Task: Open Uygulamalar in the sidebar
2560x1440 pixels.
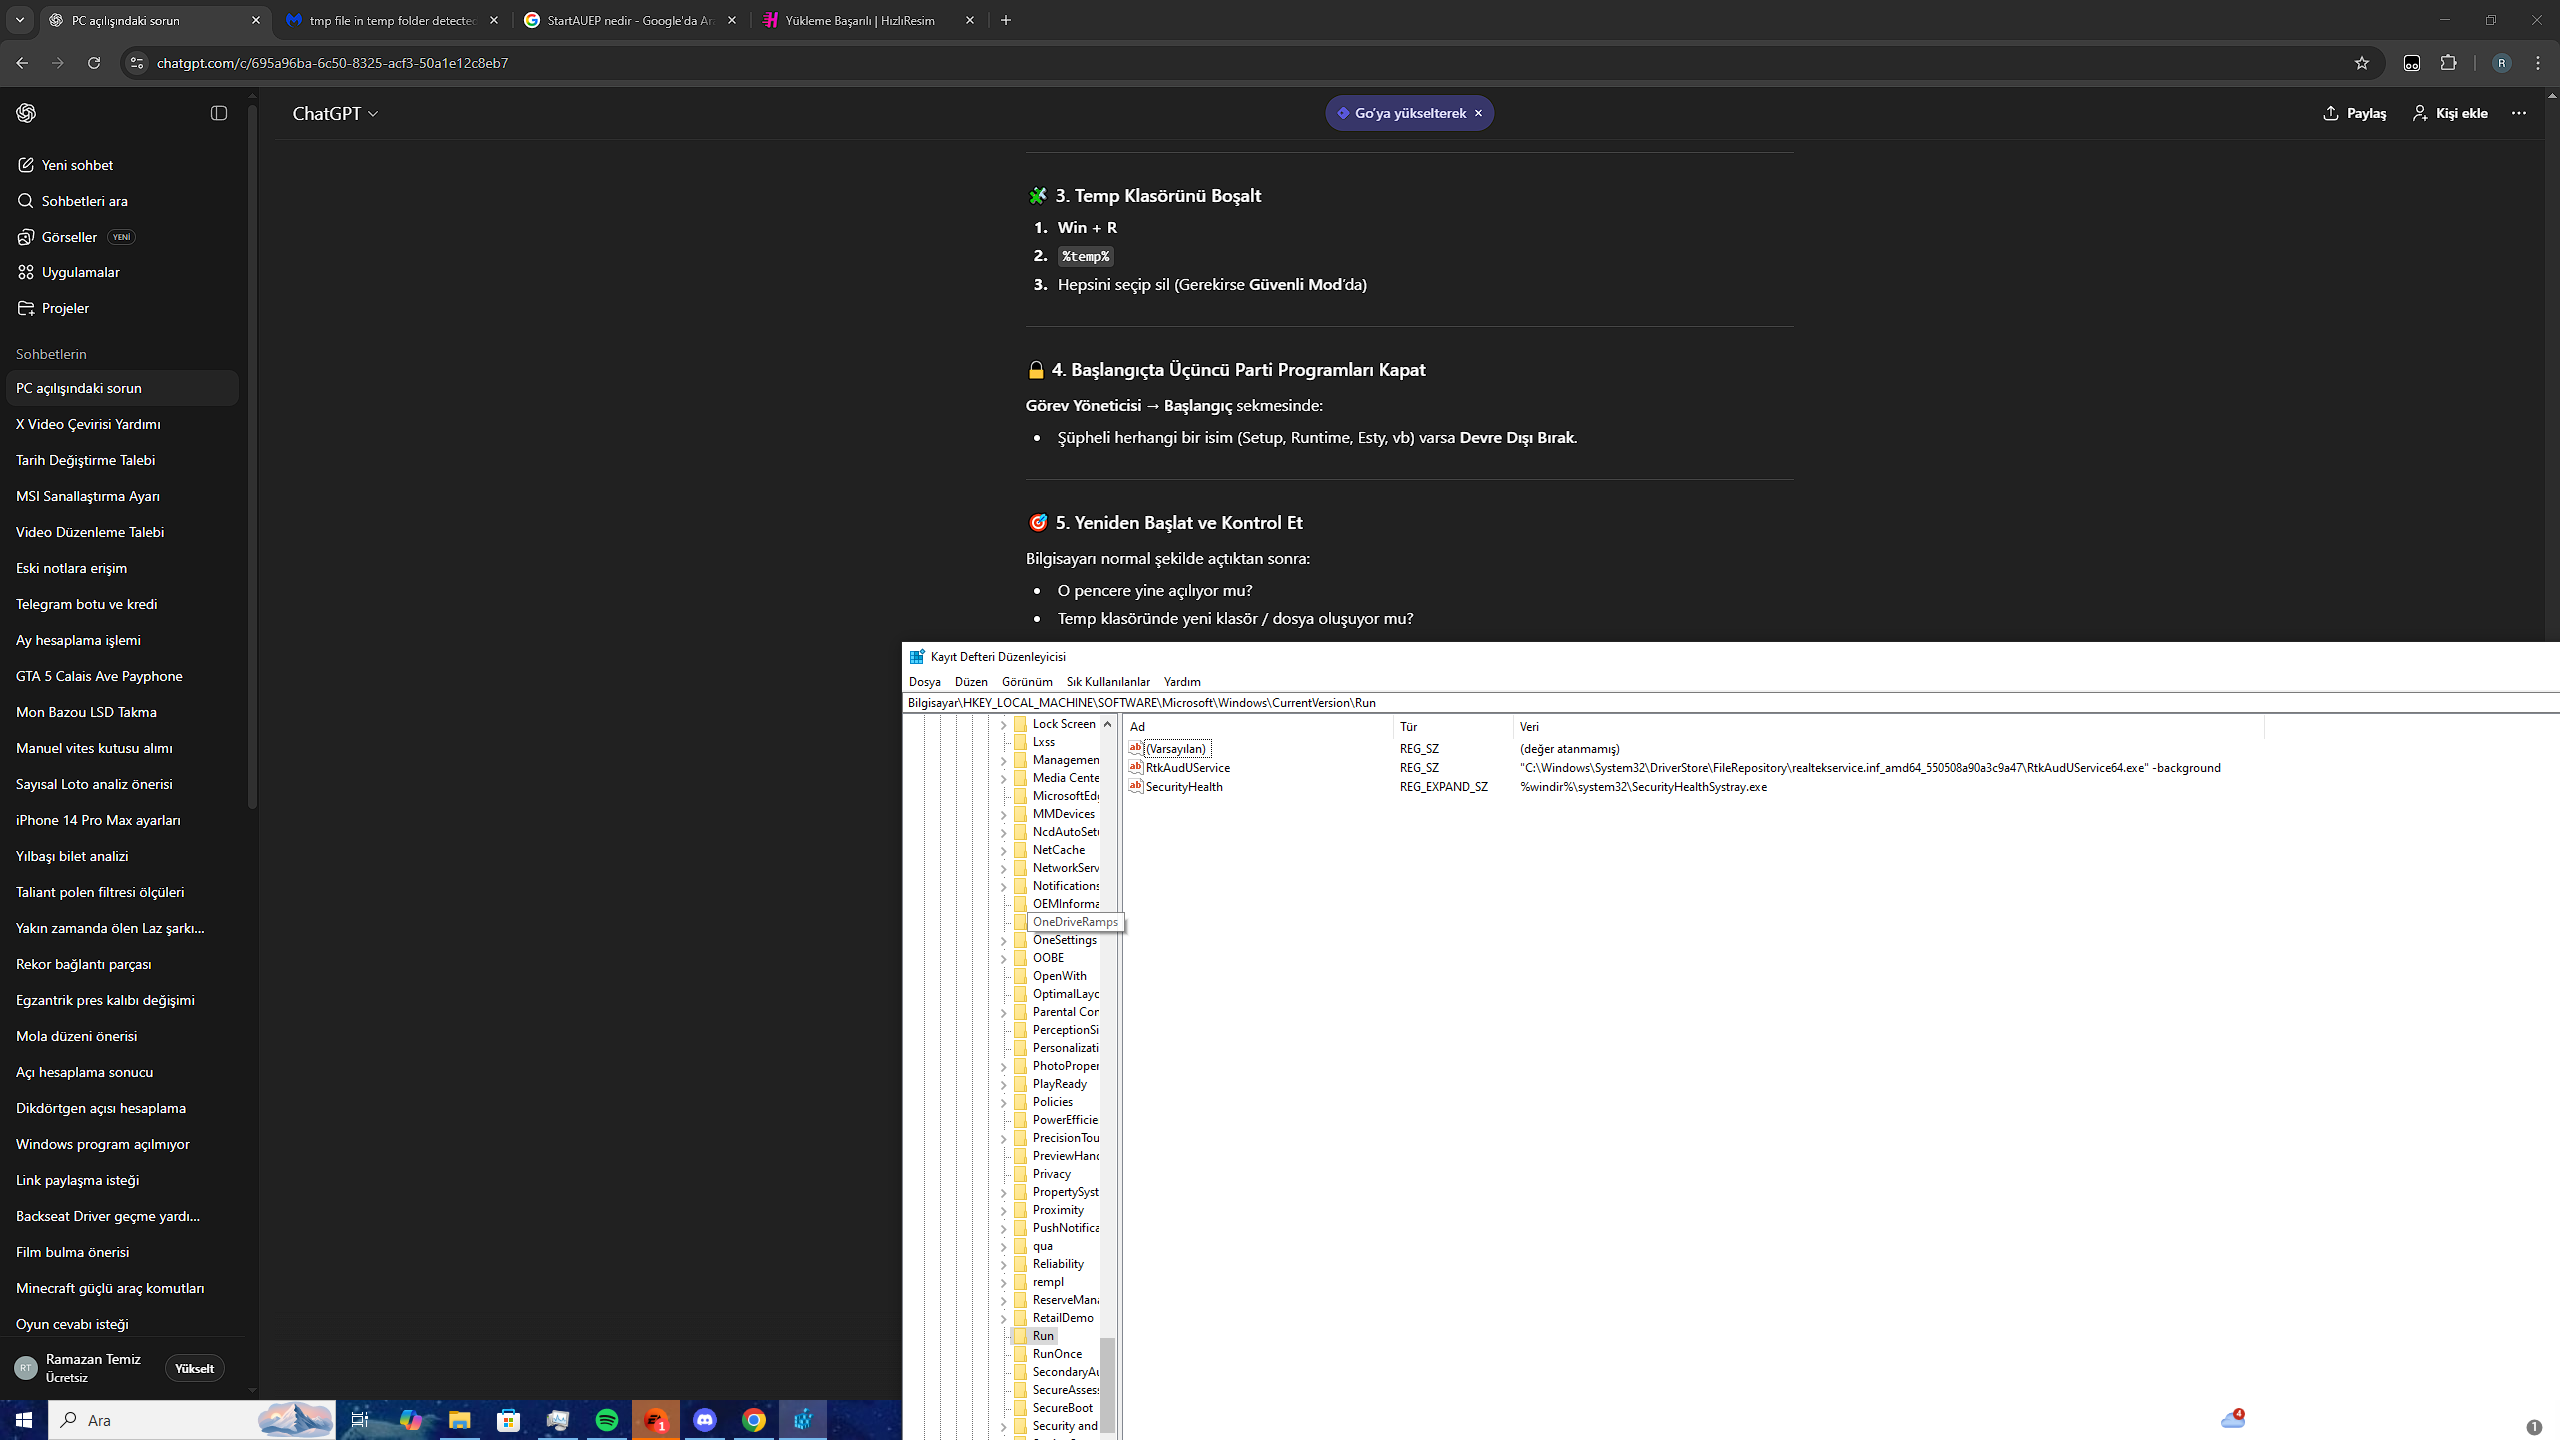Action: coord(122,272)
